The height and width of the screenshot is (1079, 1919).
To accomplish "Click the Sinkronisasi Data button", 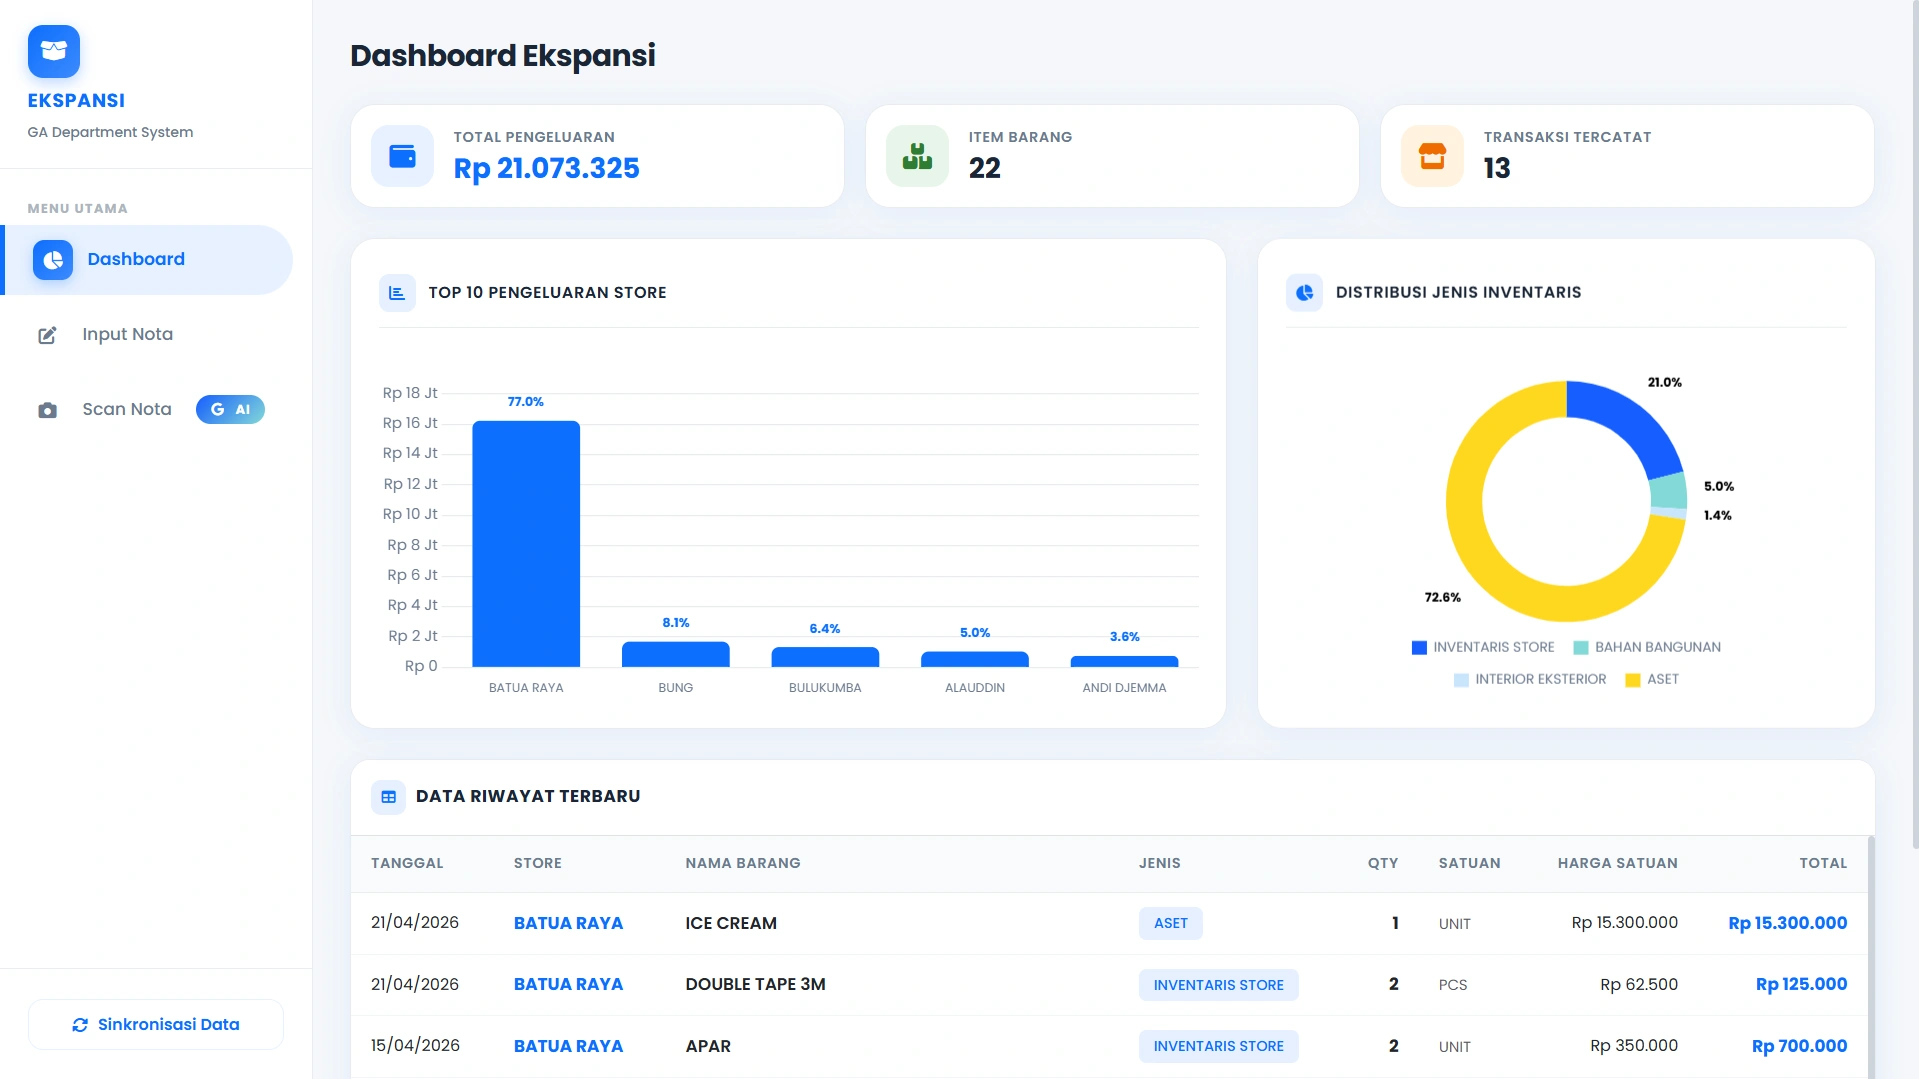I will (x=156, y=1025).
